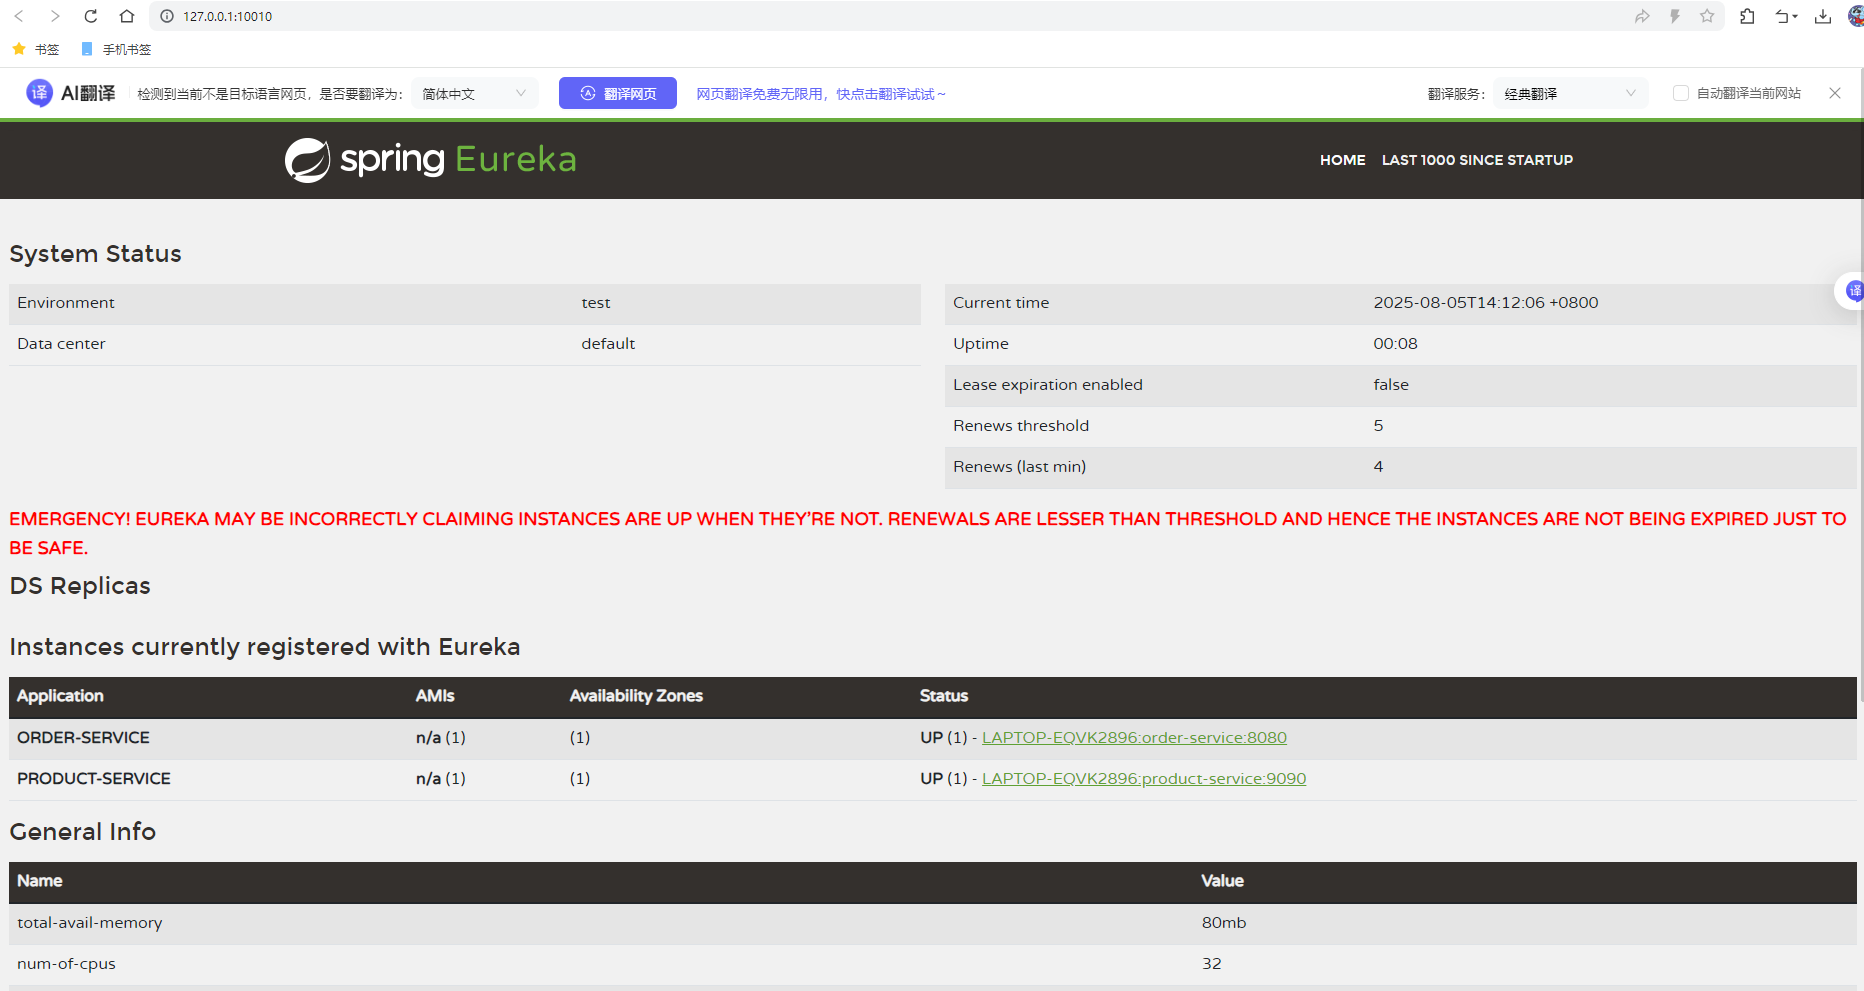Image resolution: width=1864 pixels, height=991 pixels.
Task: Open the browser extensions puzzle icon
Action: (1747, 16)
